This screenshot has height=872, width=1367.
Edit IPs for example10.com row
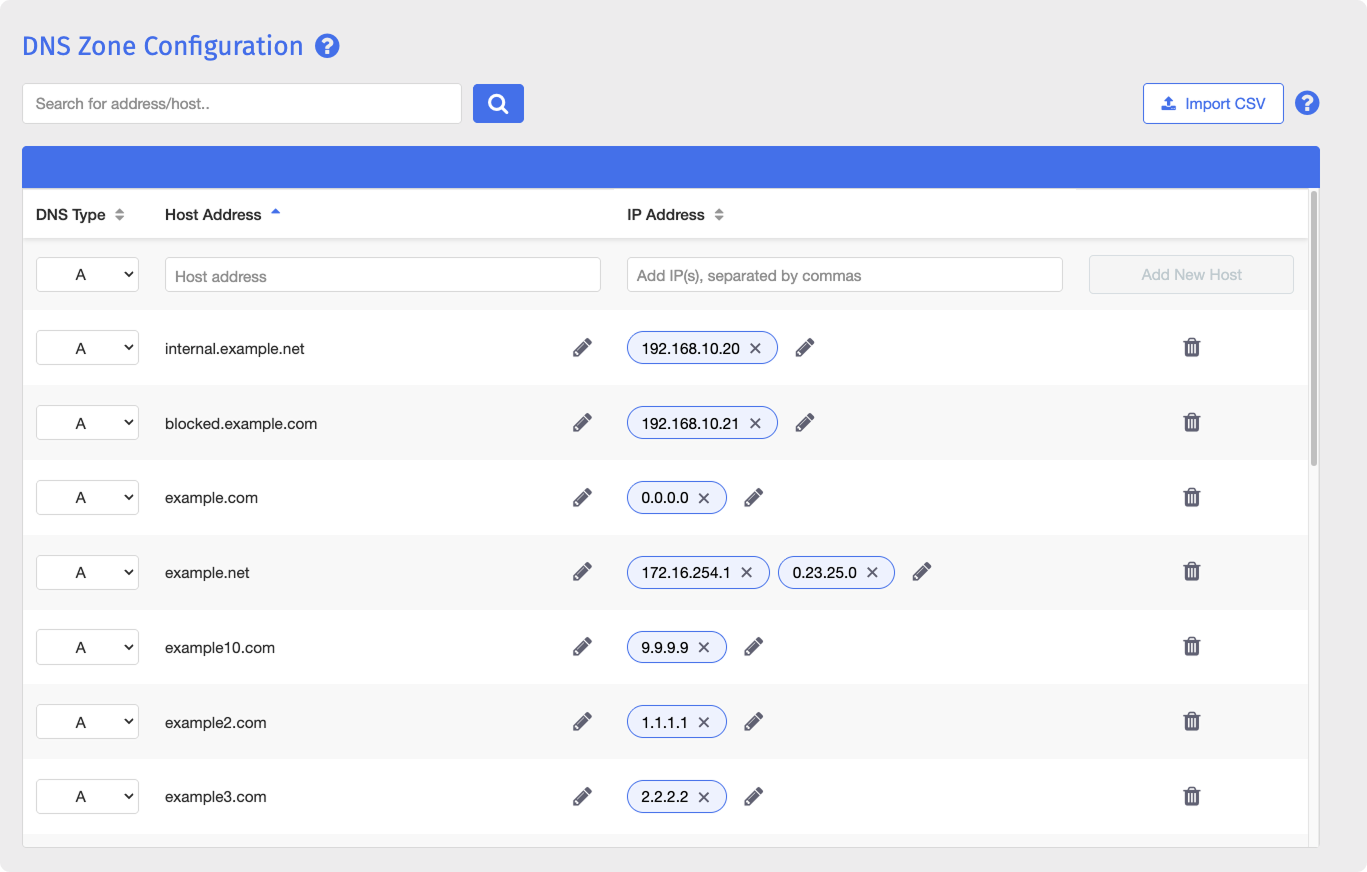point(754,647)
